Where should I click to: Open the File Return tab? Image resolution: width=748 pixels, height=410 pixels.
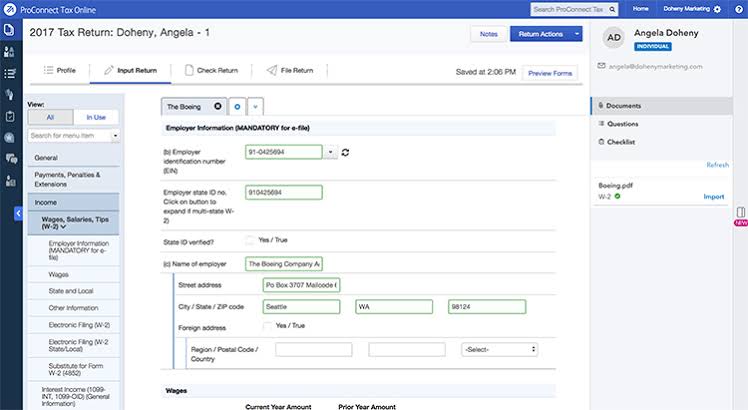290,70
